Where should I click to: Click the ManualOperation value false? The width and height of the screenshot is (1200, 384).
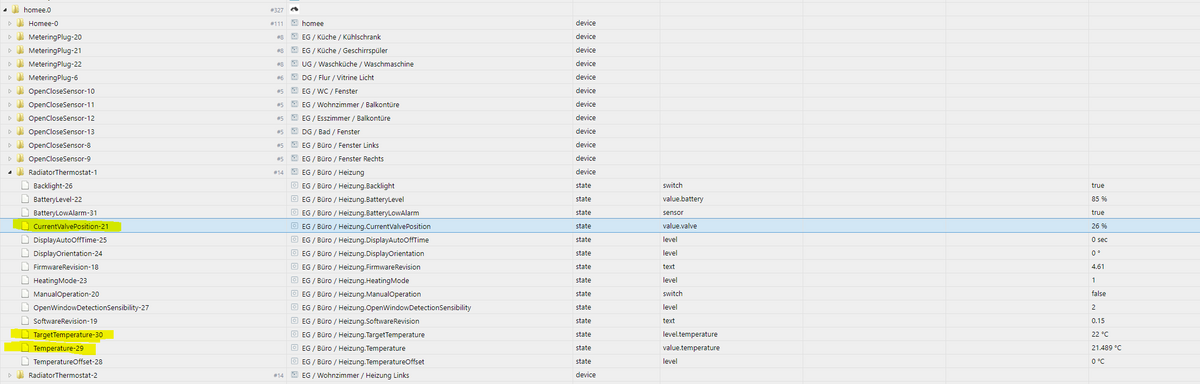pos(1099,294)
